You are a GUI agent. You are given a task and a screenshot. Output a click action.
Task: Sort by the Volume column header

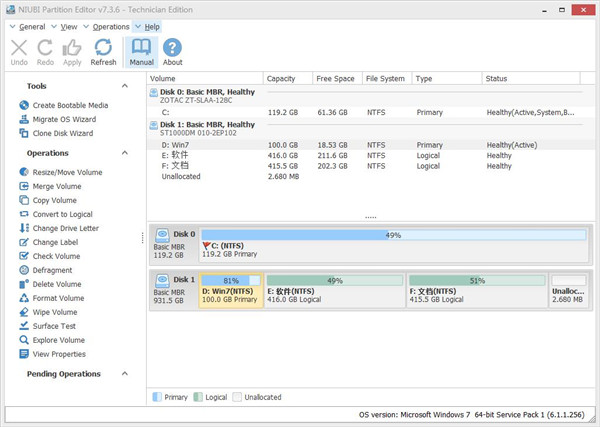[205, 78]
